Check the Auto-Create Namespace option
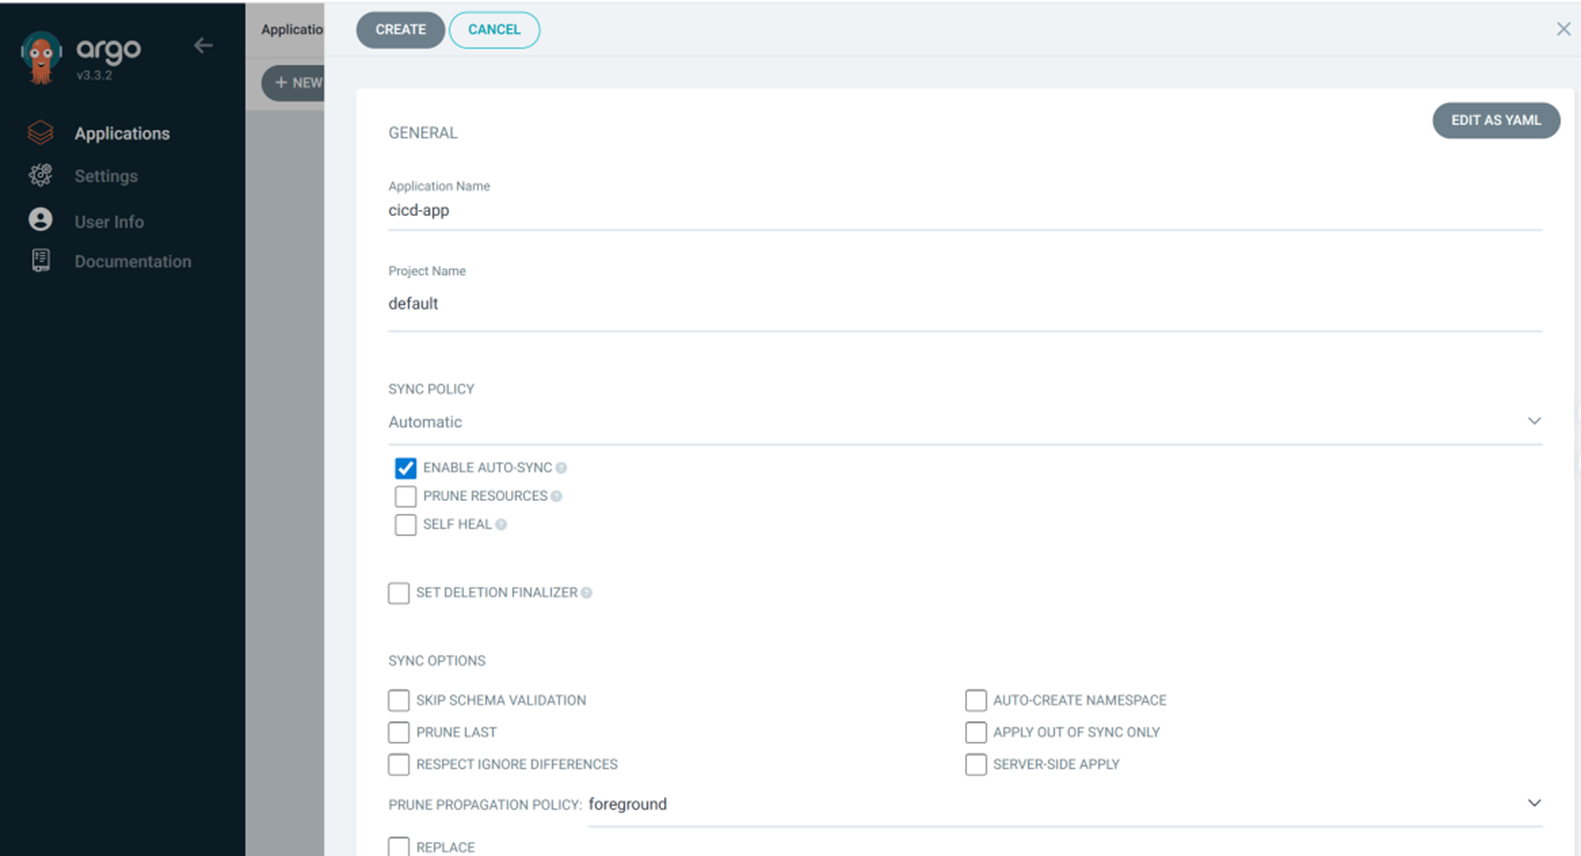The image size is (1581, 856). click(976, 700)
